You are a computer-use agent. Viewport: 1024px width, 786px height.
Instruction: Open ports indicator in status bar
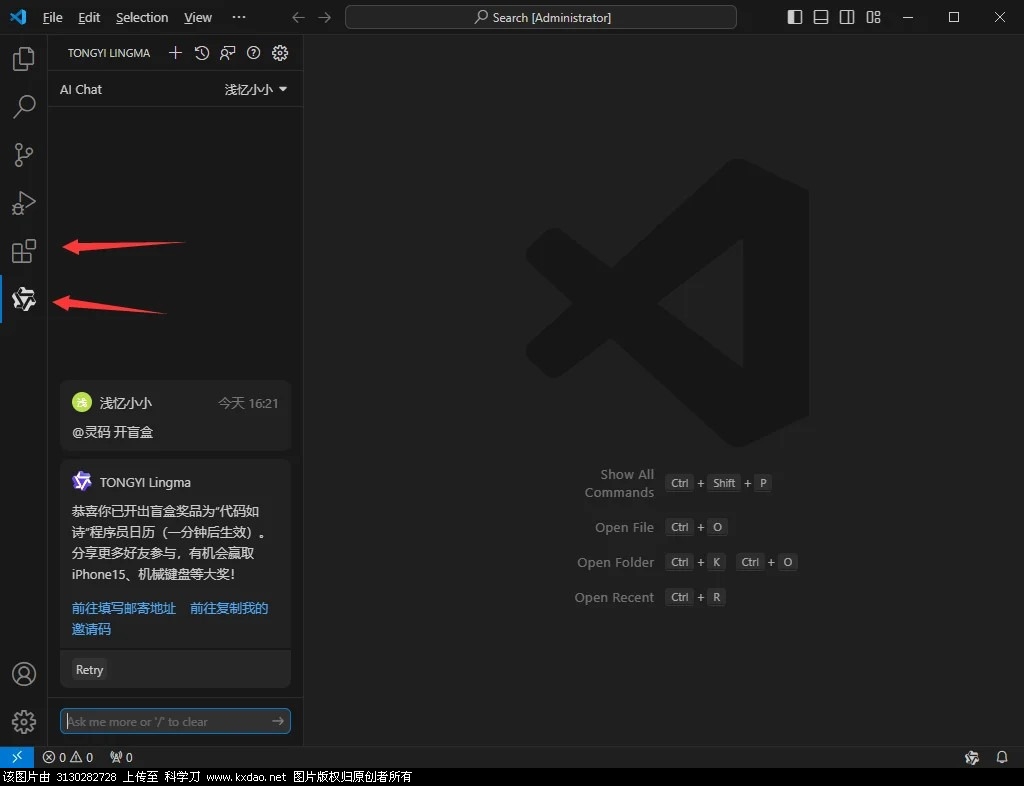point(121,757)
